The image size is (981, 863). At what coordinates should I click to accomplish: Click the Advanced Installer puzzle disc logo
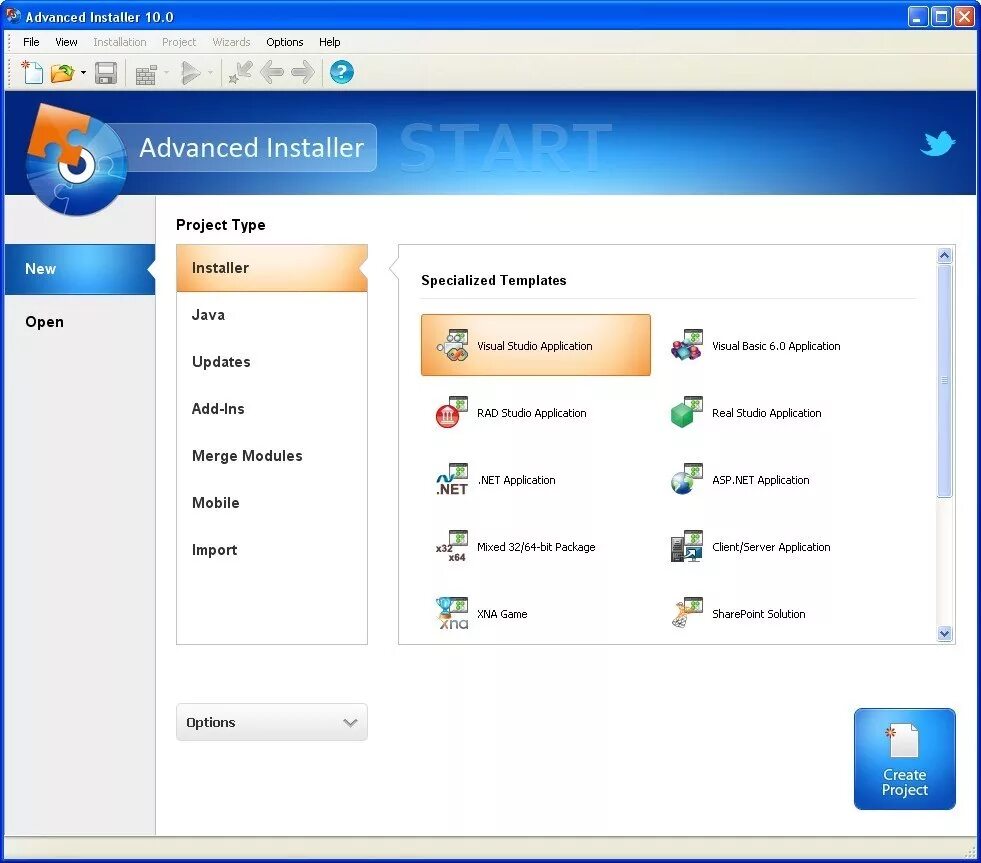(x=75, y=160)
